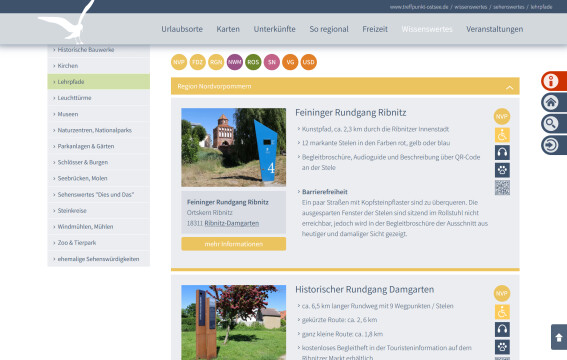Image resolution: width=567 pixels, height=360 pixels.
Task: Open the Veranstaltungen menu item
Action: pyautogui.click(x=494, y=29)
